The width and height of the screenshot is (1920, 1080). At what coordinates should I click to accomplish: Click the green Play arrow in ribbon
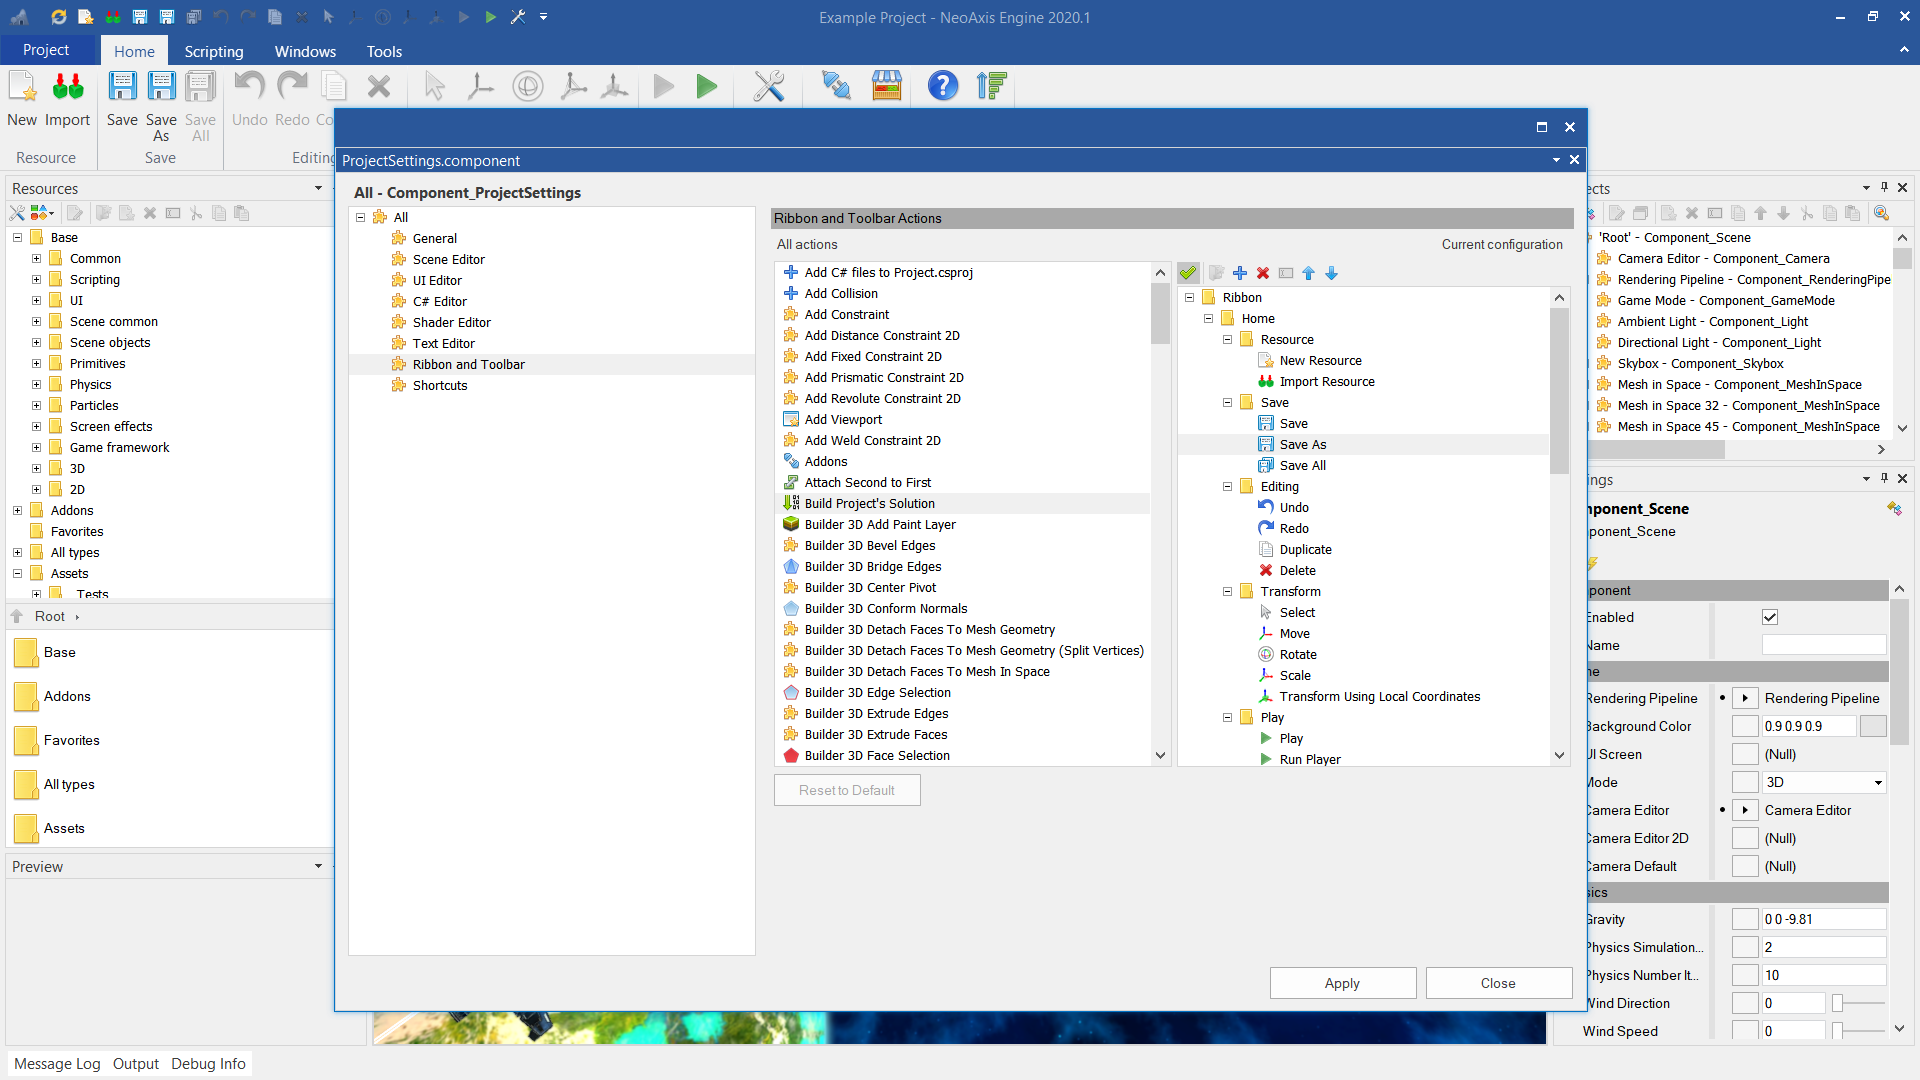coord(707,87)
